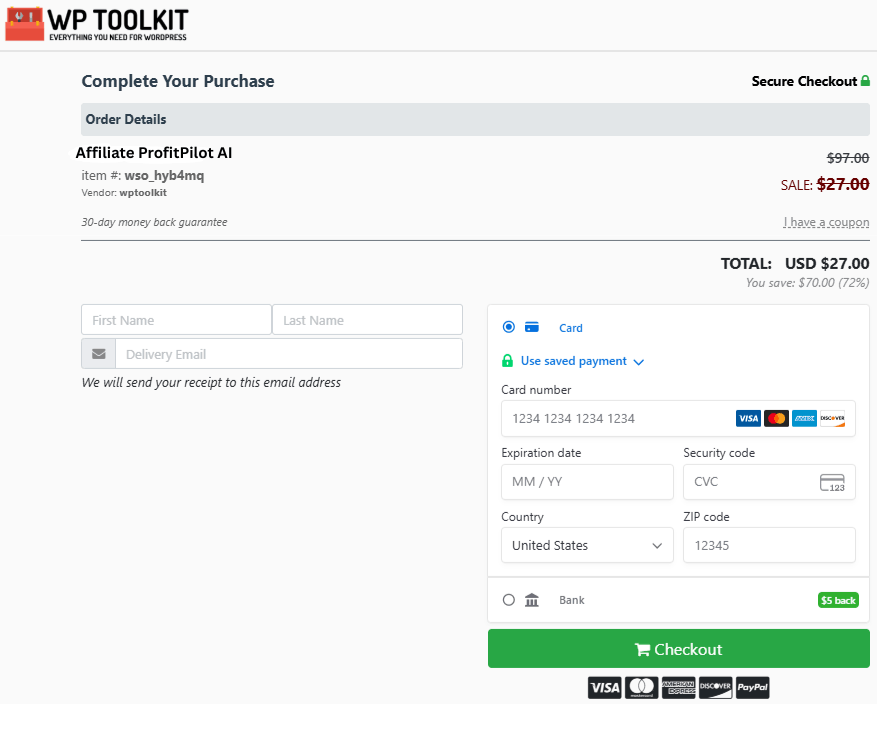Focus the ZIP code field
Screen dimensions: 877x755
coord(769,545)
